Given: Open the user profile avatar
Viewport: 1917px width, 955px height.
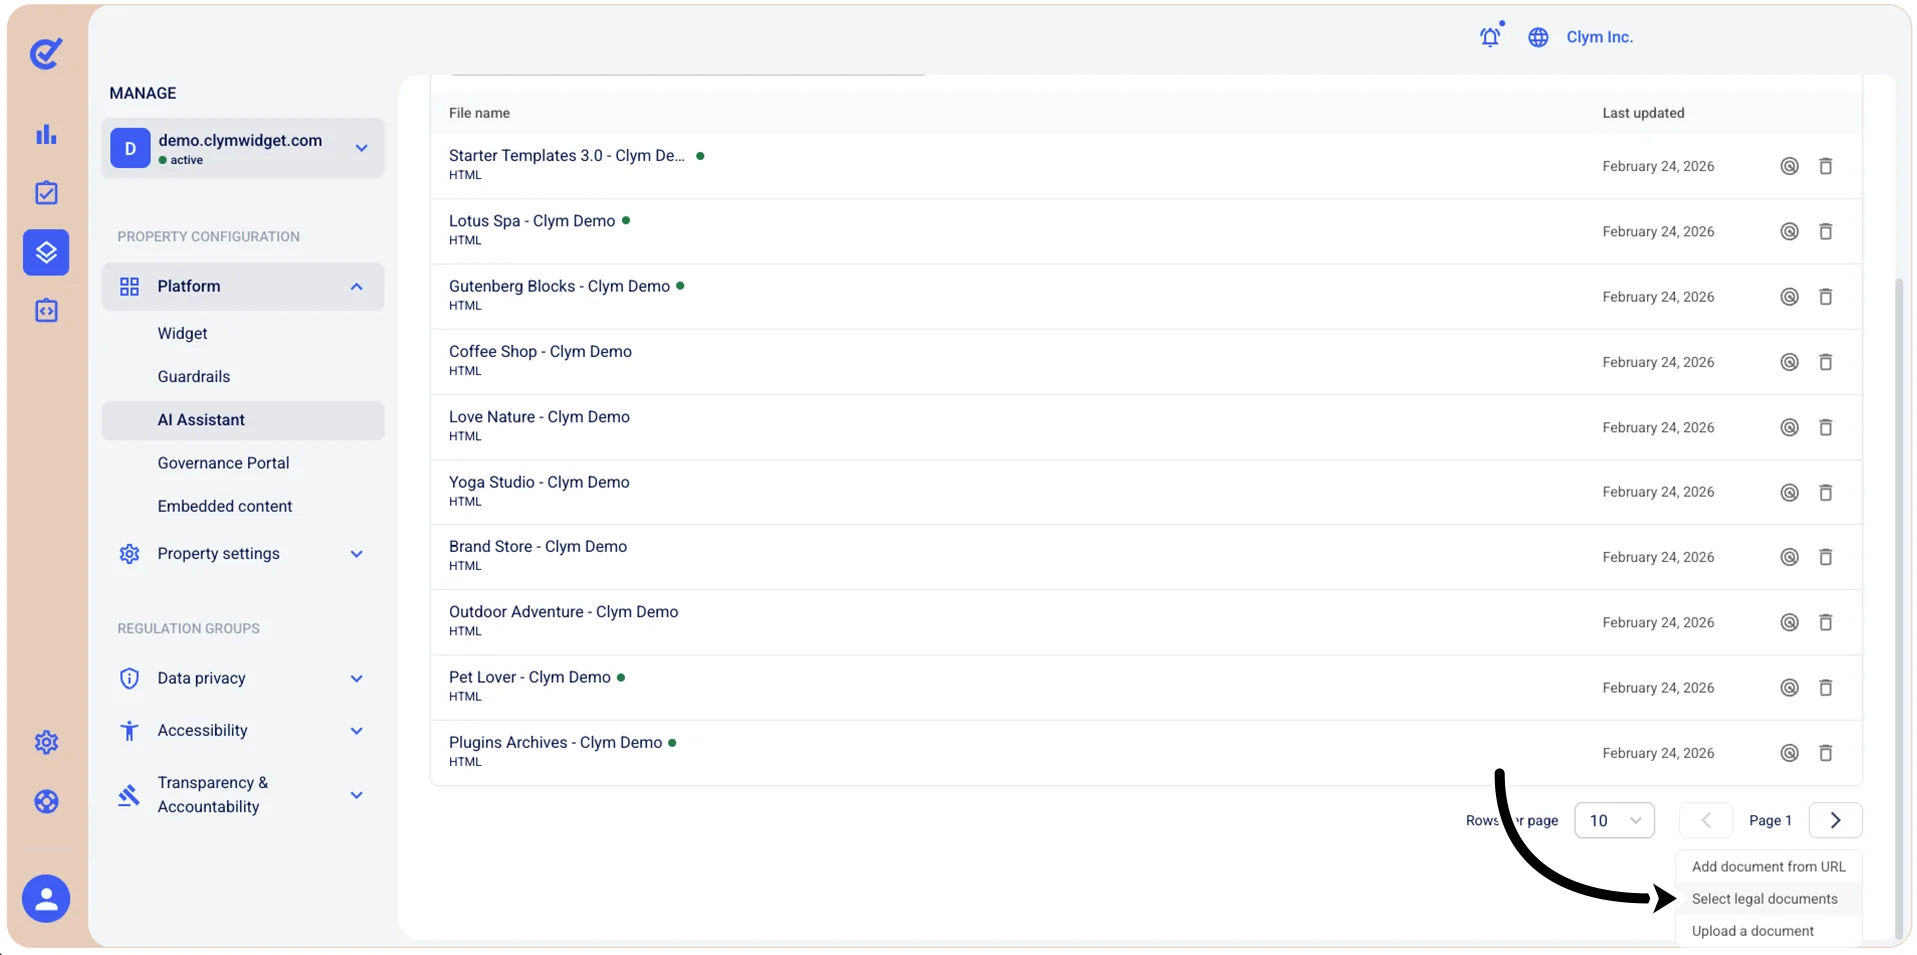Looking at the screenshot, I should [46, 899].
